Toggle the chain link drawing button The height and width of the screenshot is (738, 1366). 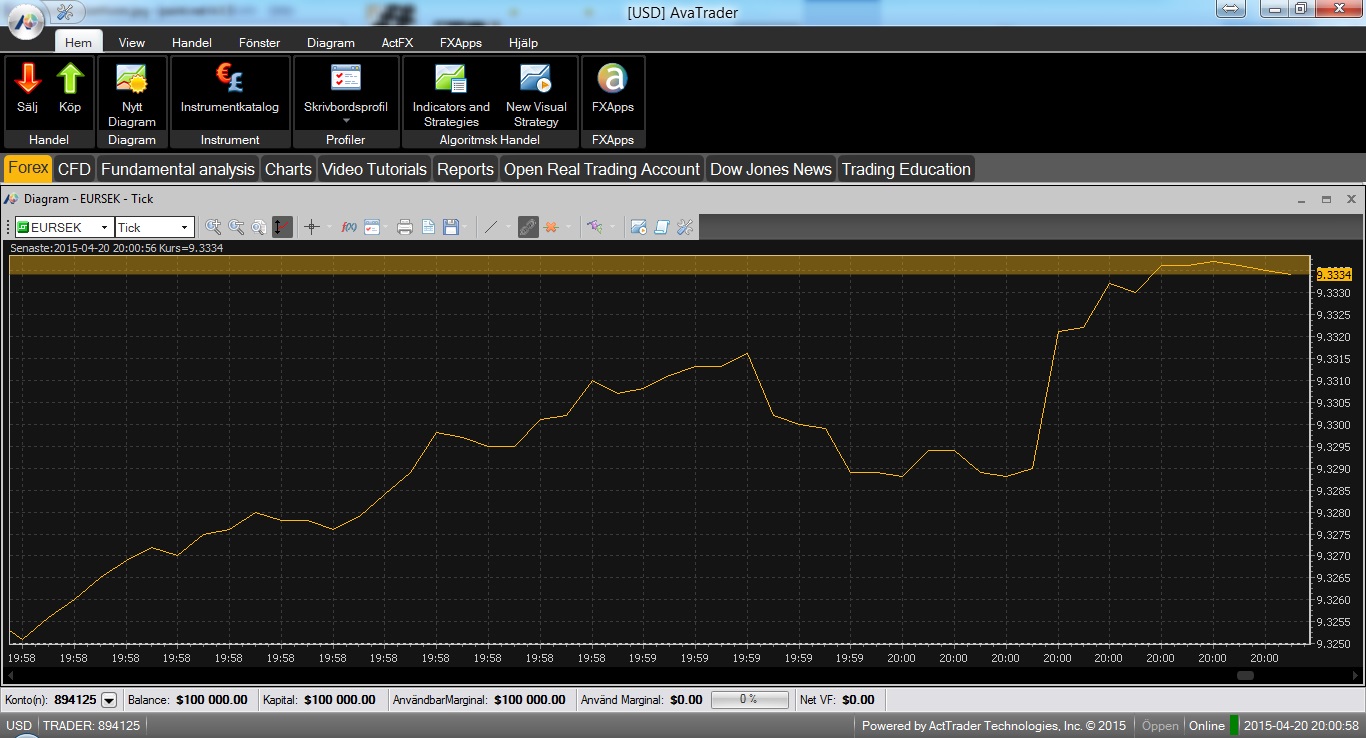pyautogui.click(x=528, y=227)
